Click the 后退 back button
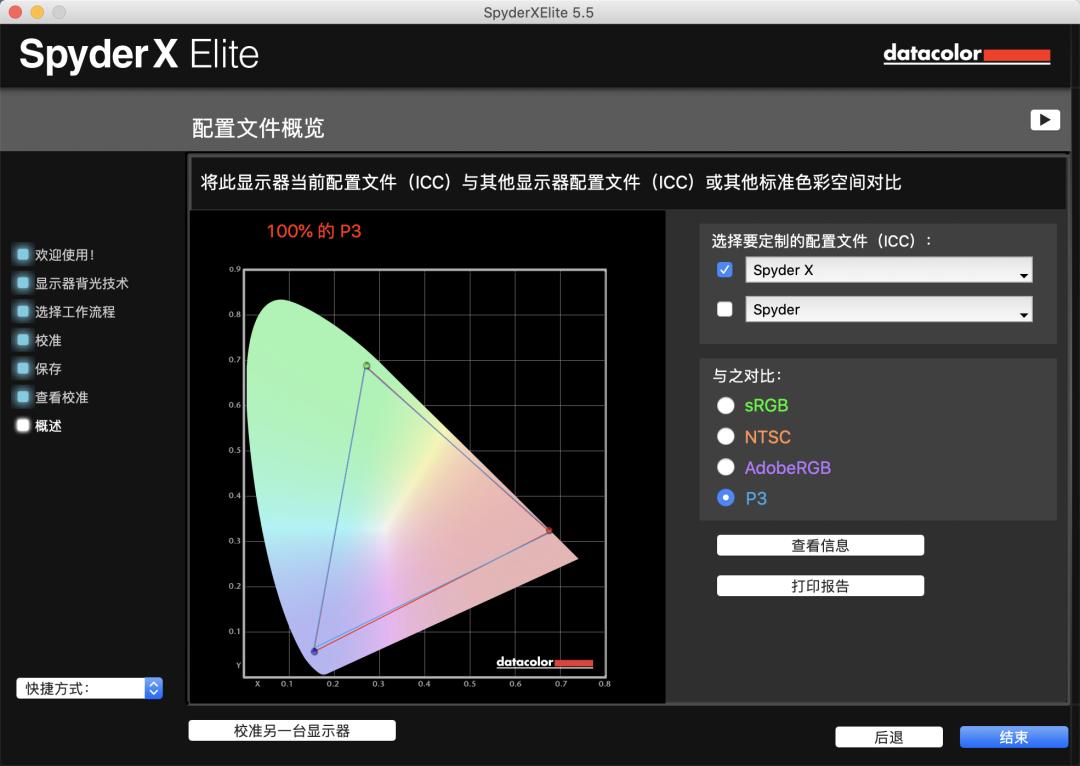This screenshot has height=766, width=1080. coord(889,737)
